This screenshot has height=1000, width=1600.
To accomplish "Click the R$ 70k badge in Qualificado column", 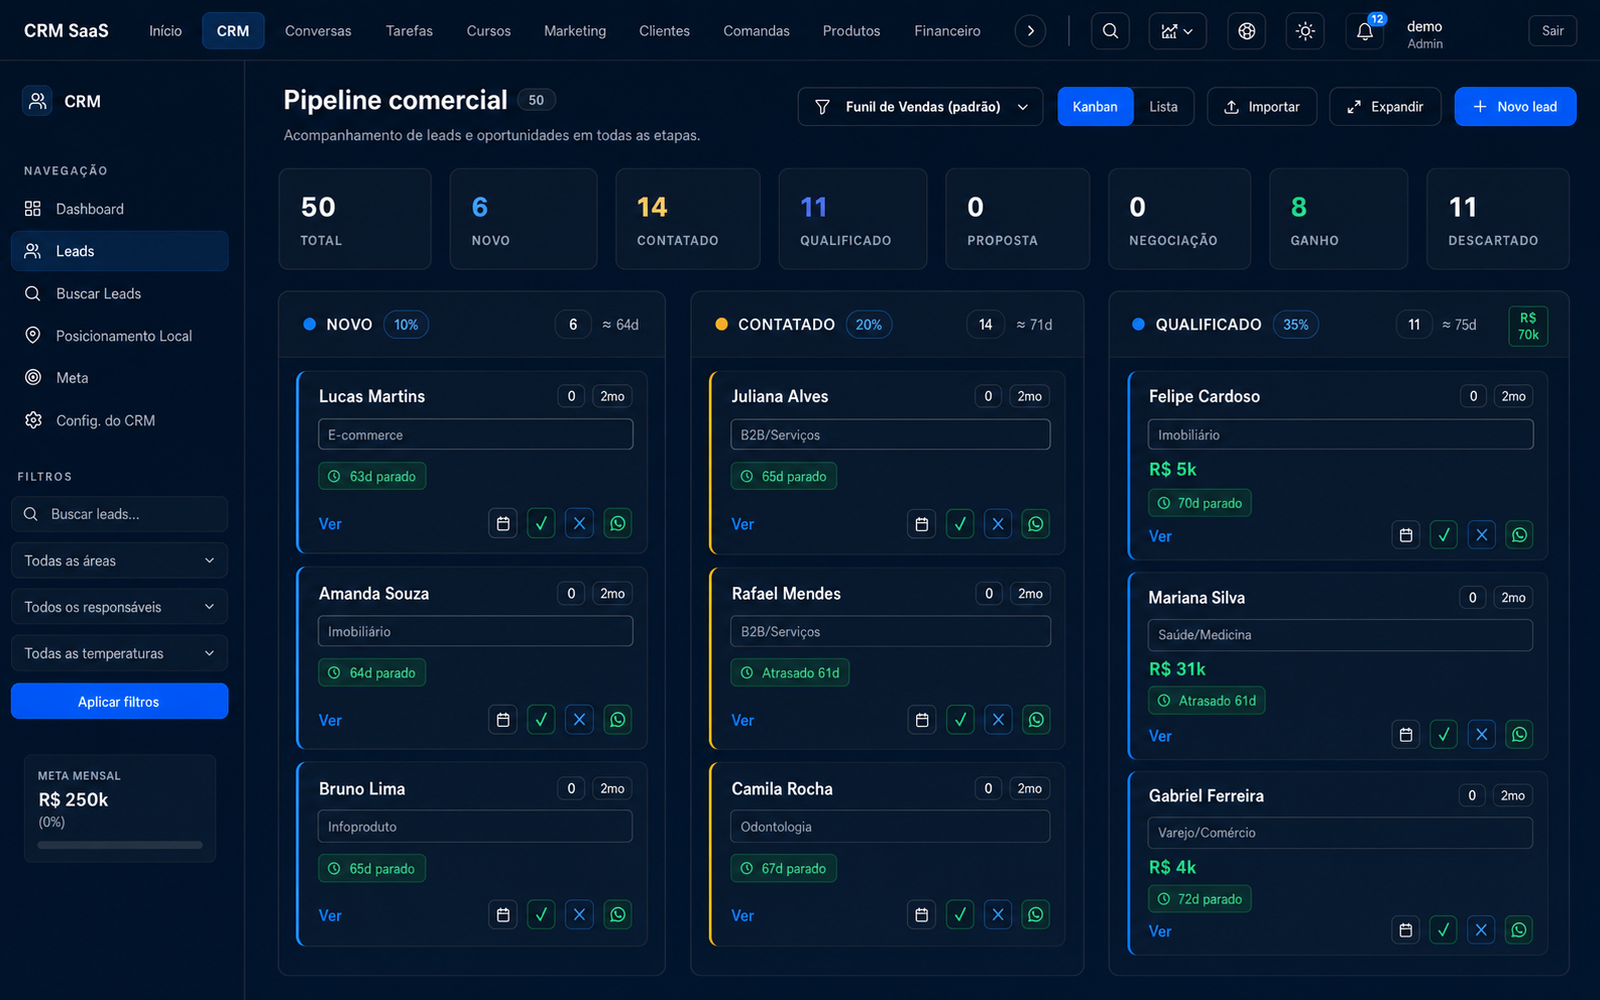I will [x=1528, y=326].
